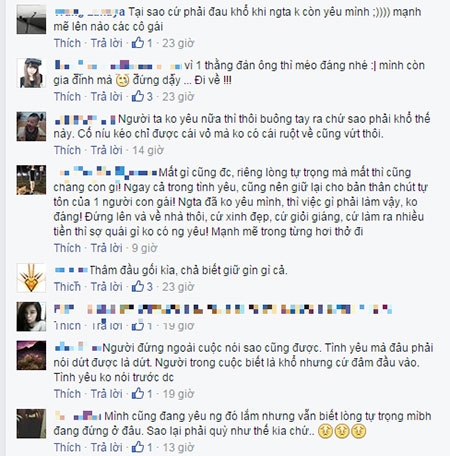Click like count icon on 'Thâm đầu gối' comment
Viewport: 450px width, 456px height.
138,286
